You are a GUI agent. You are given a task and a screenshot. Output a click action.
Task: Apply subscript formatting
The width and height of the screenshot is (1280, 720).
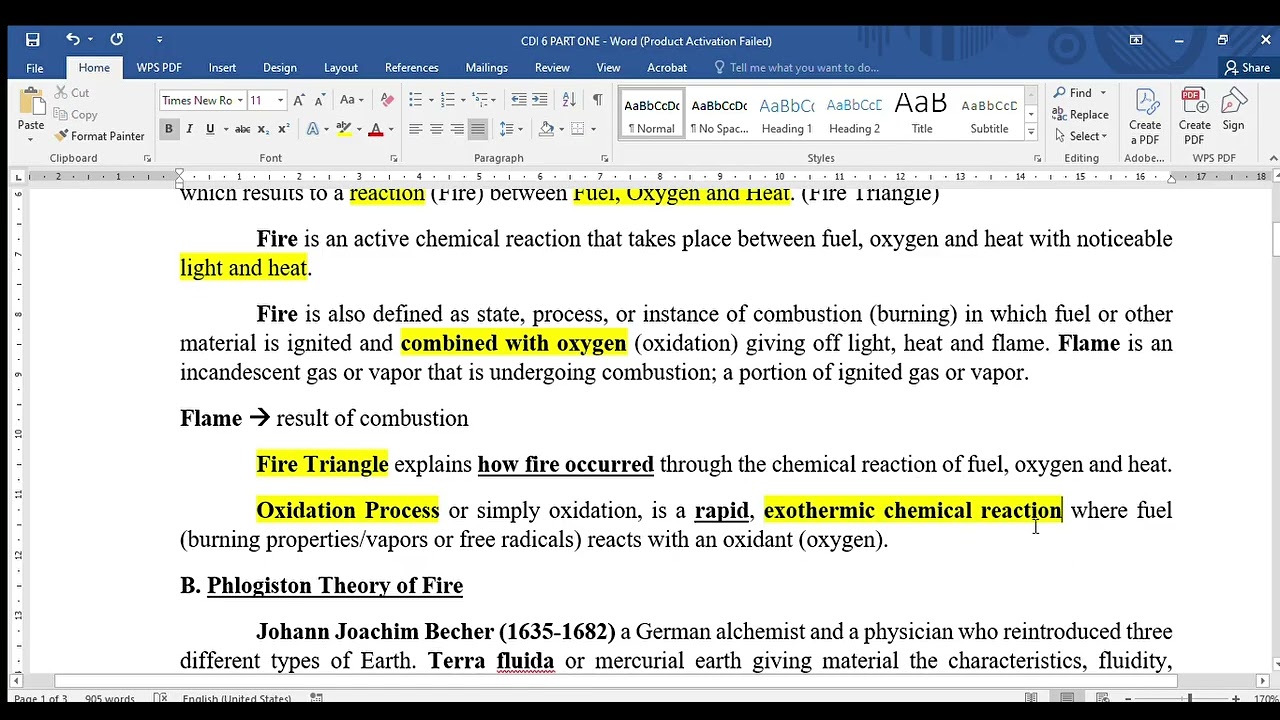(264, 129)
